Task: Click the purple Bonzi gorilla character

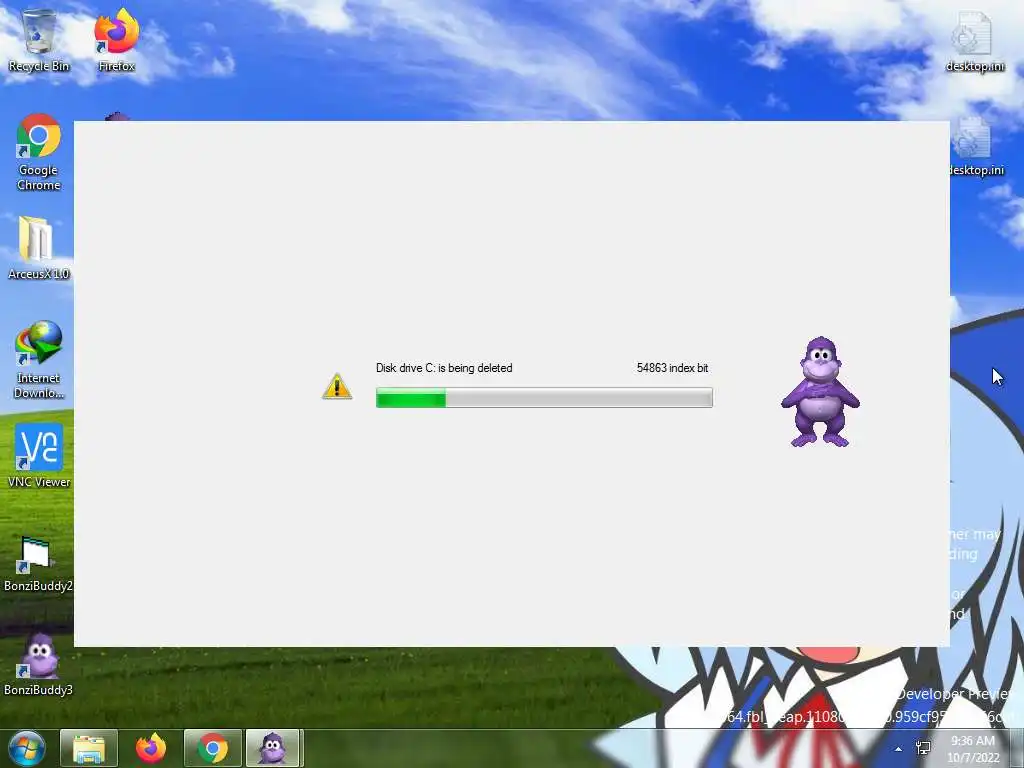Action: [820, 392]
